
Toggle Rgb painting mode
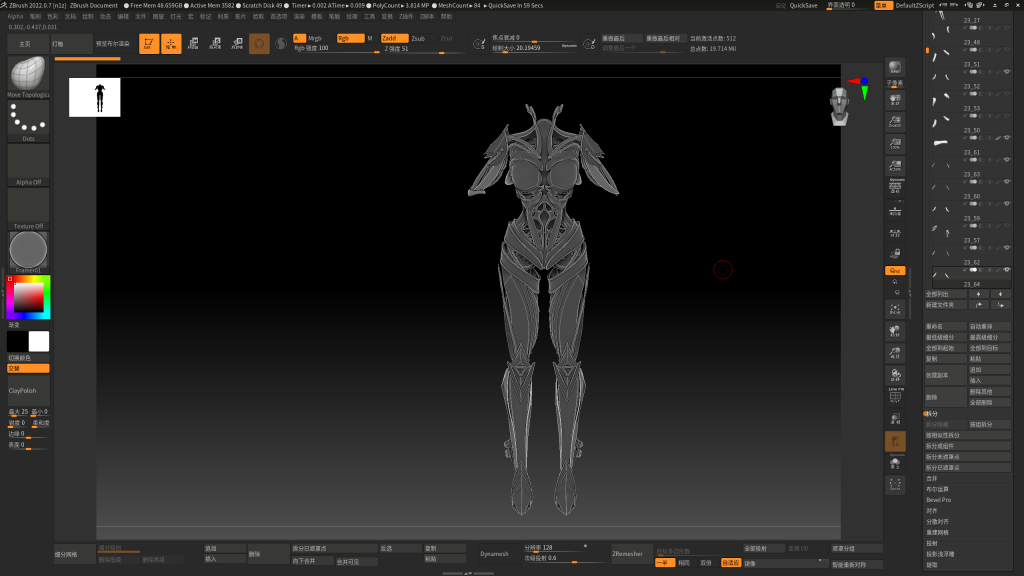point(350,38)
